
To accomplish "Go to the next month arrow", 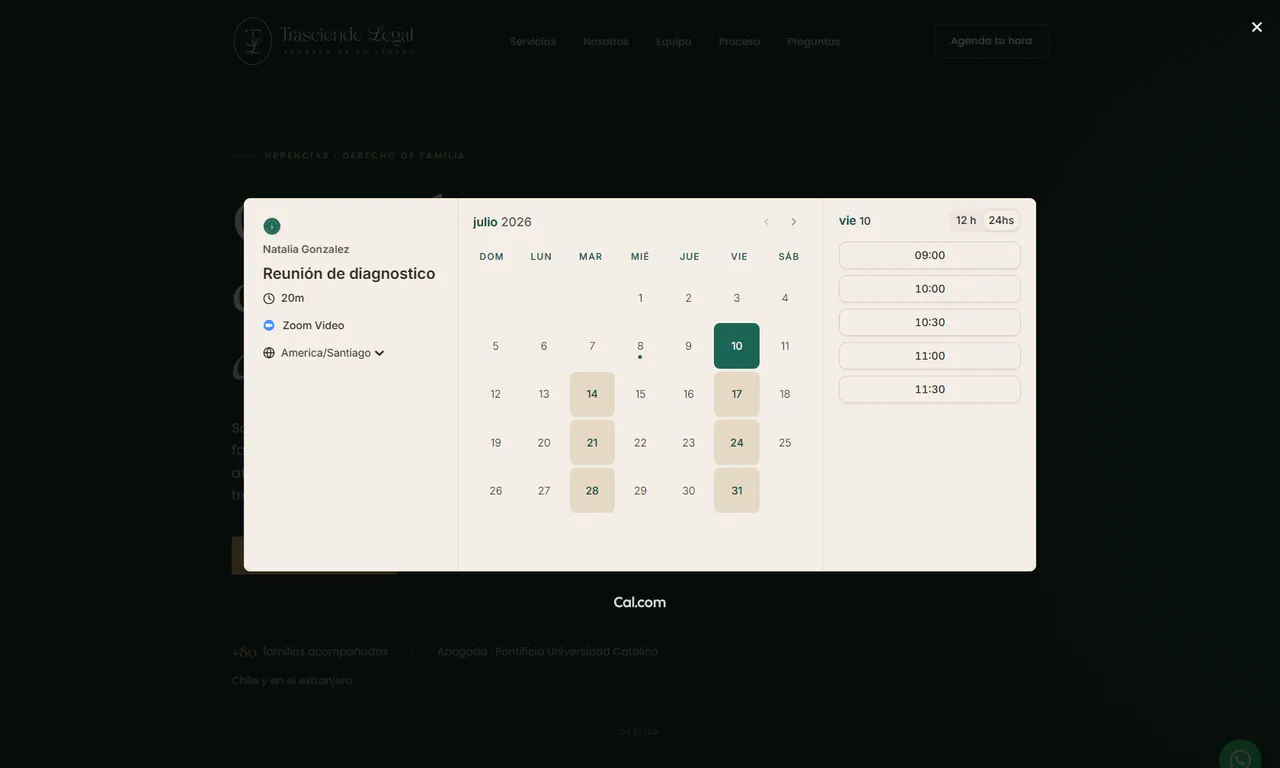I will 794,222.
